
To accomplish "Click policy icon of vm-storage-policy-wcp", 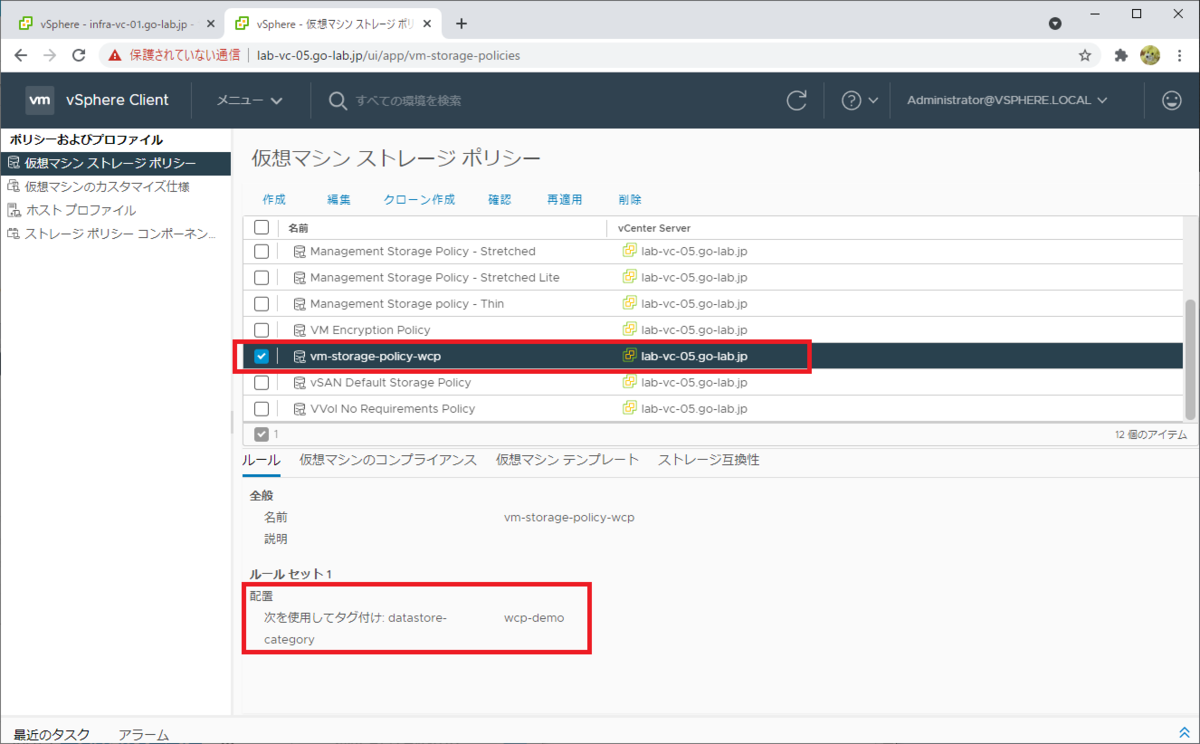I will [x=299, y=356].
